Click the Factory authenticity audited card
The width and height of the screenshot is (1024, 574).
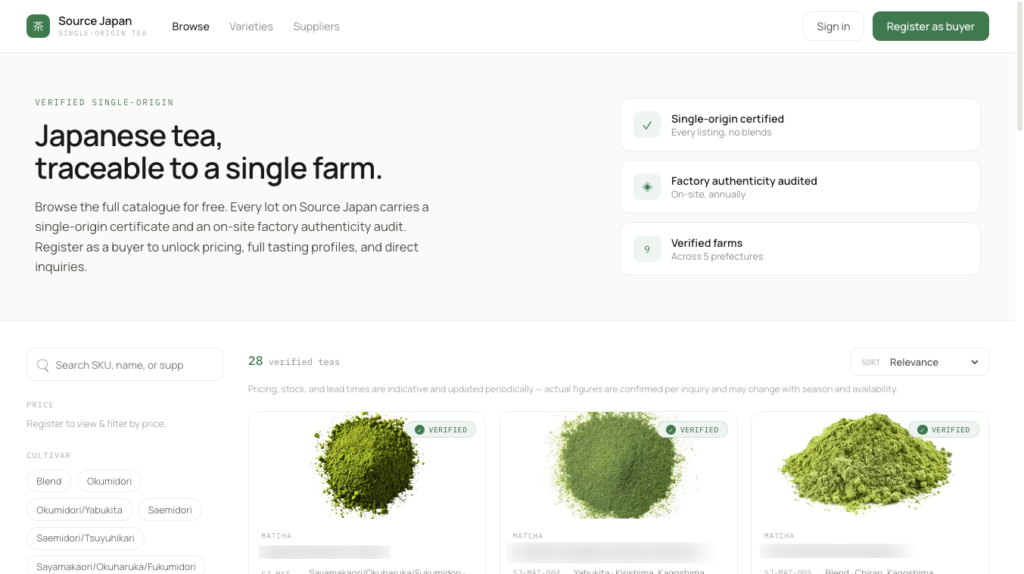800,187
